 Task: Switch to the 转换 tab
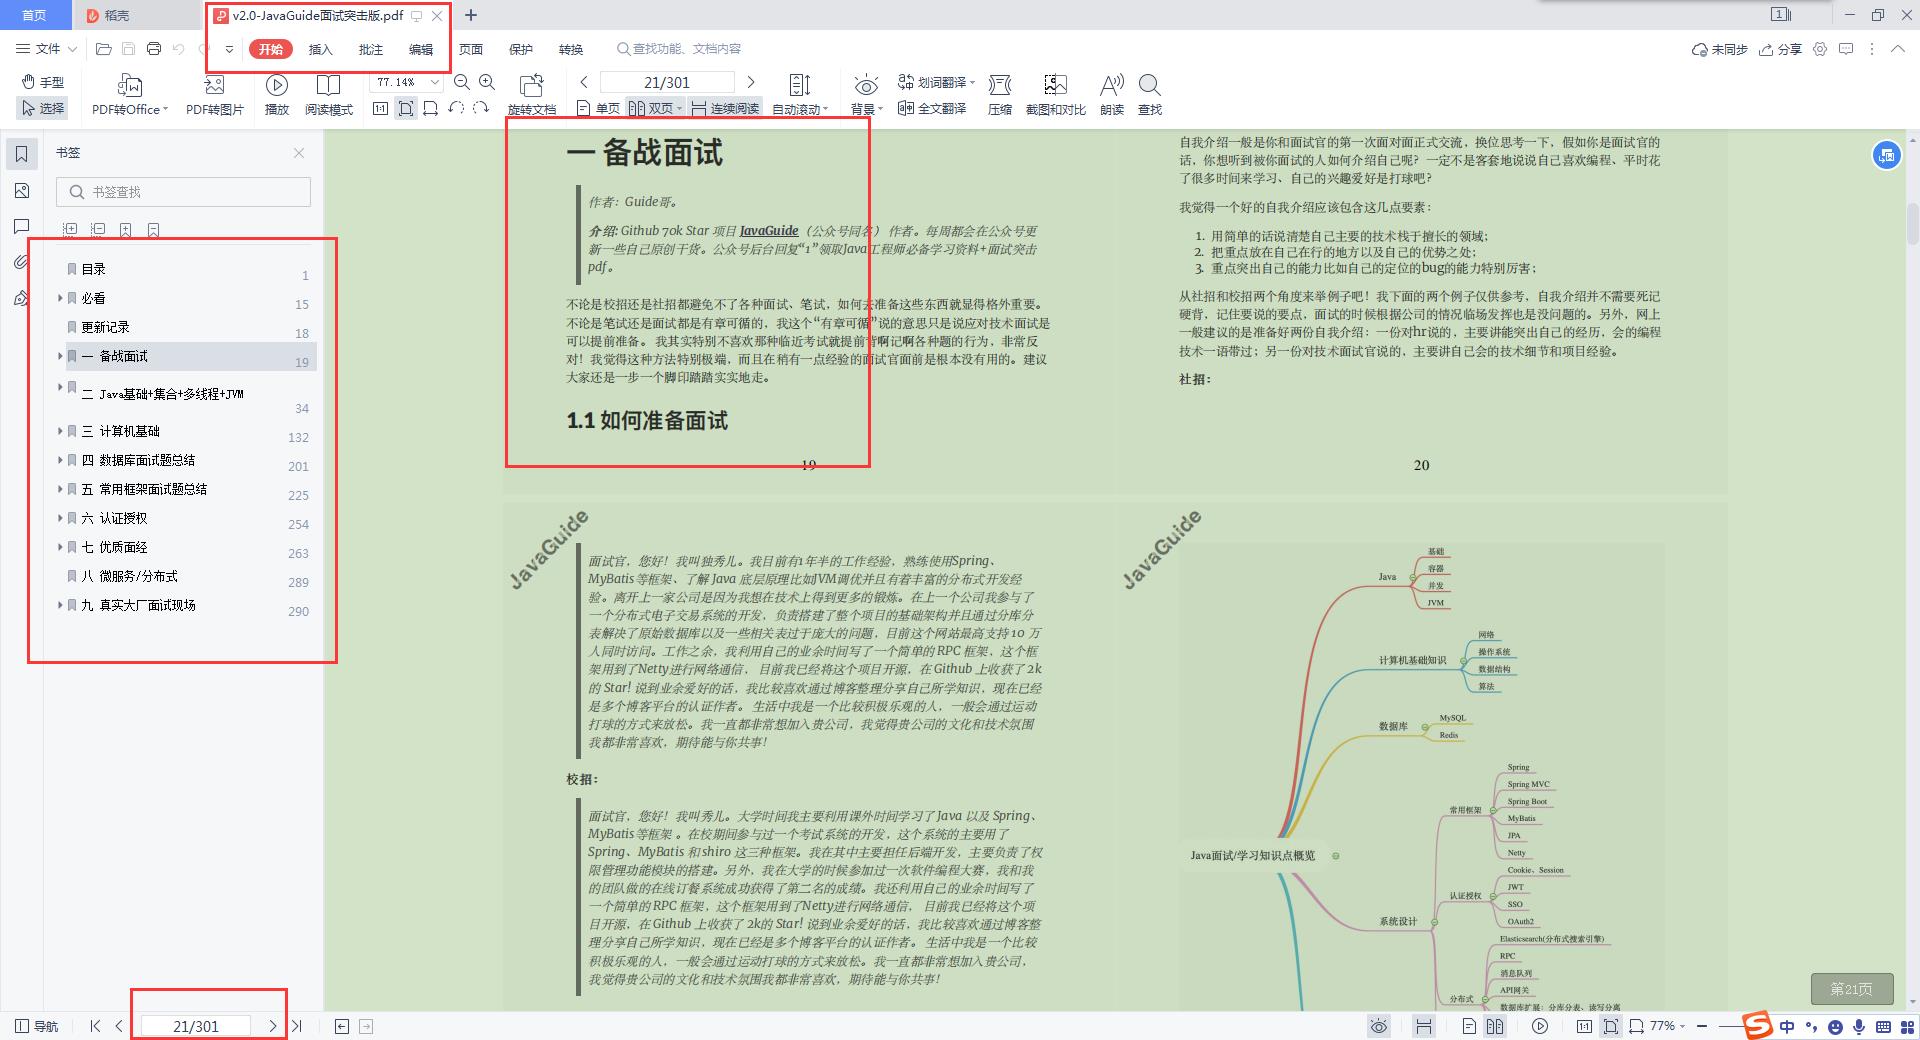(x=571, y=49)
